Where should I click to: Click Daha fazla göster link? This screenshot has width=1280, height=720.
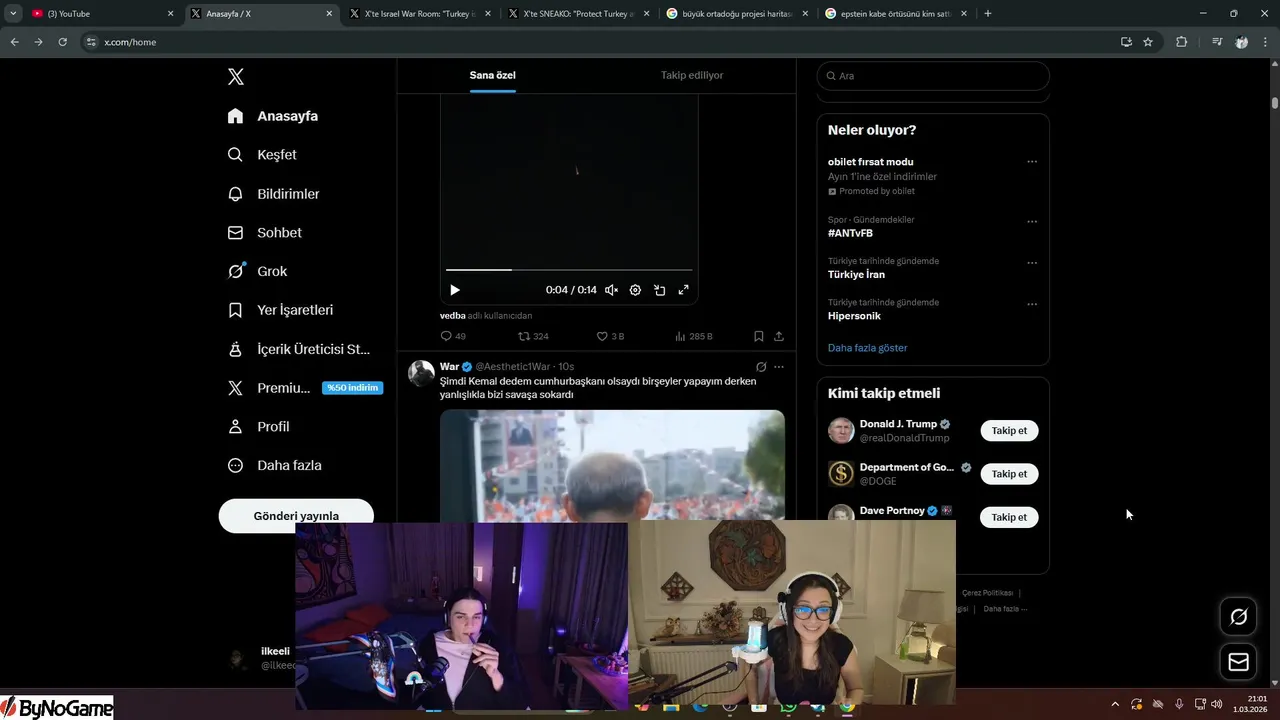tap(867, 348)
